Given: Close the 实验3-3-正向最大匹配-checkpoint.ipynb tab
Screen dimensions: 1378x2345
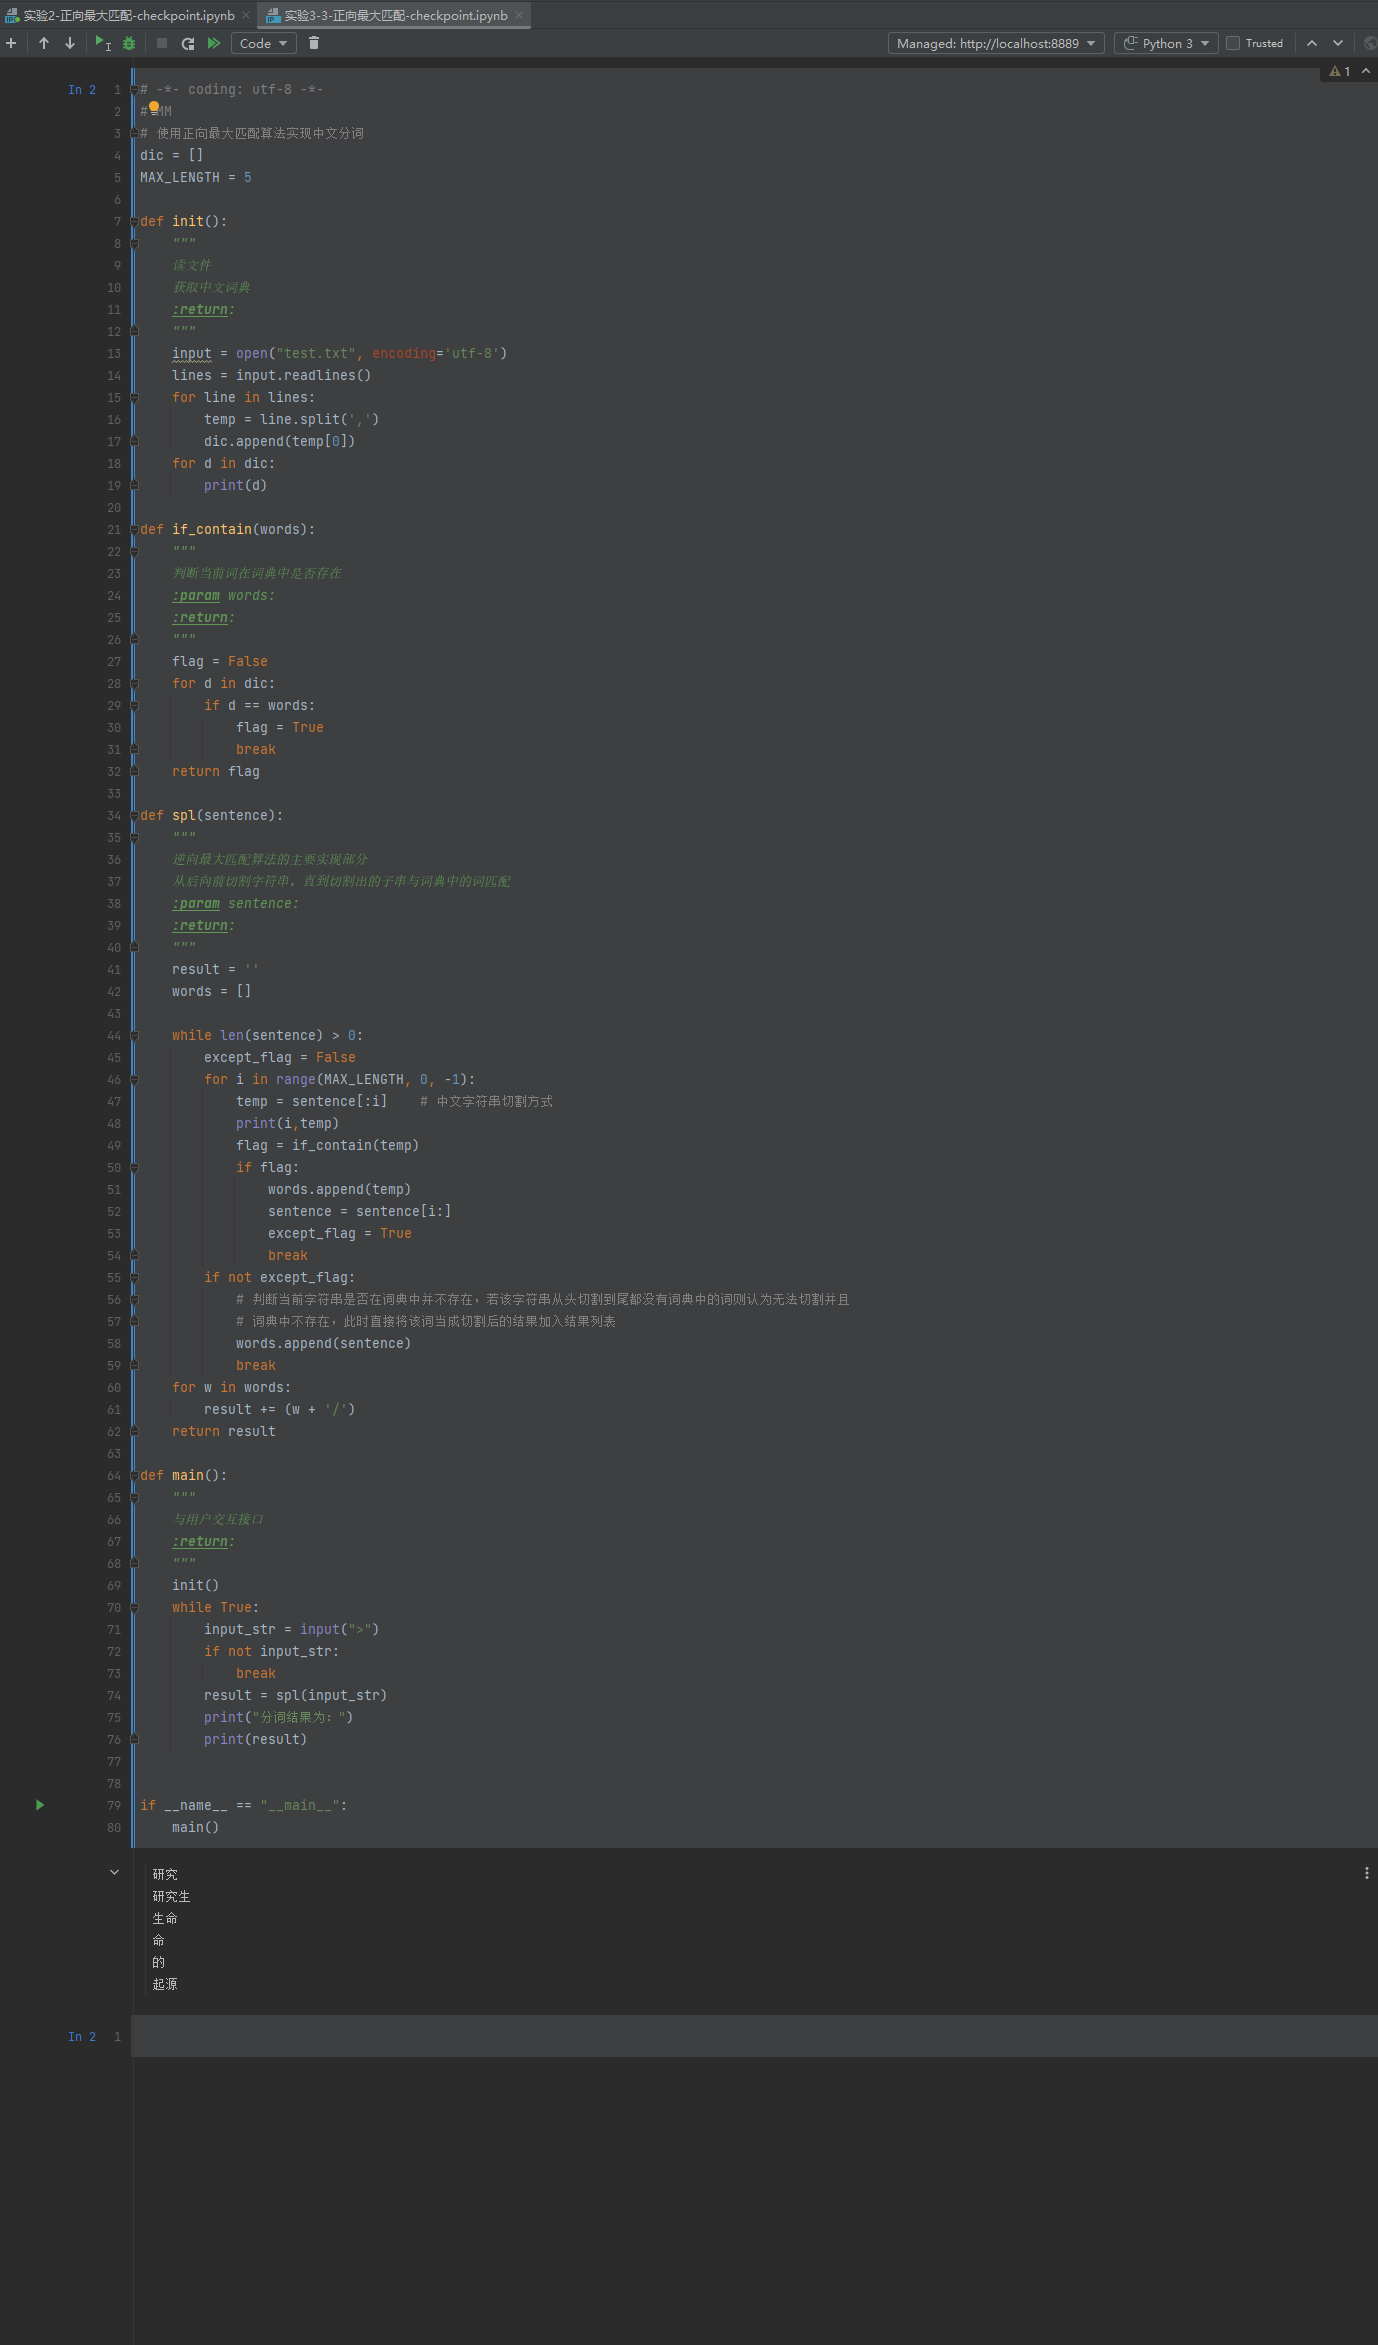Looking at the screenshot, I should pyautogui.click(x=519, y=15).
